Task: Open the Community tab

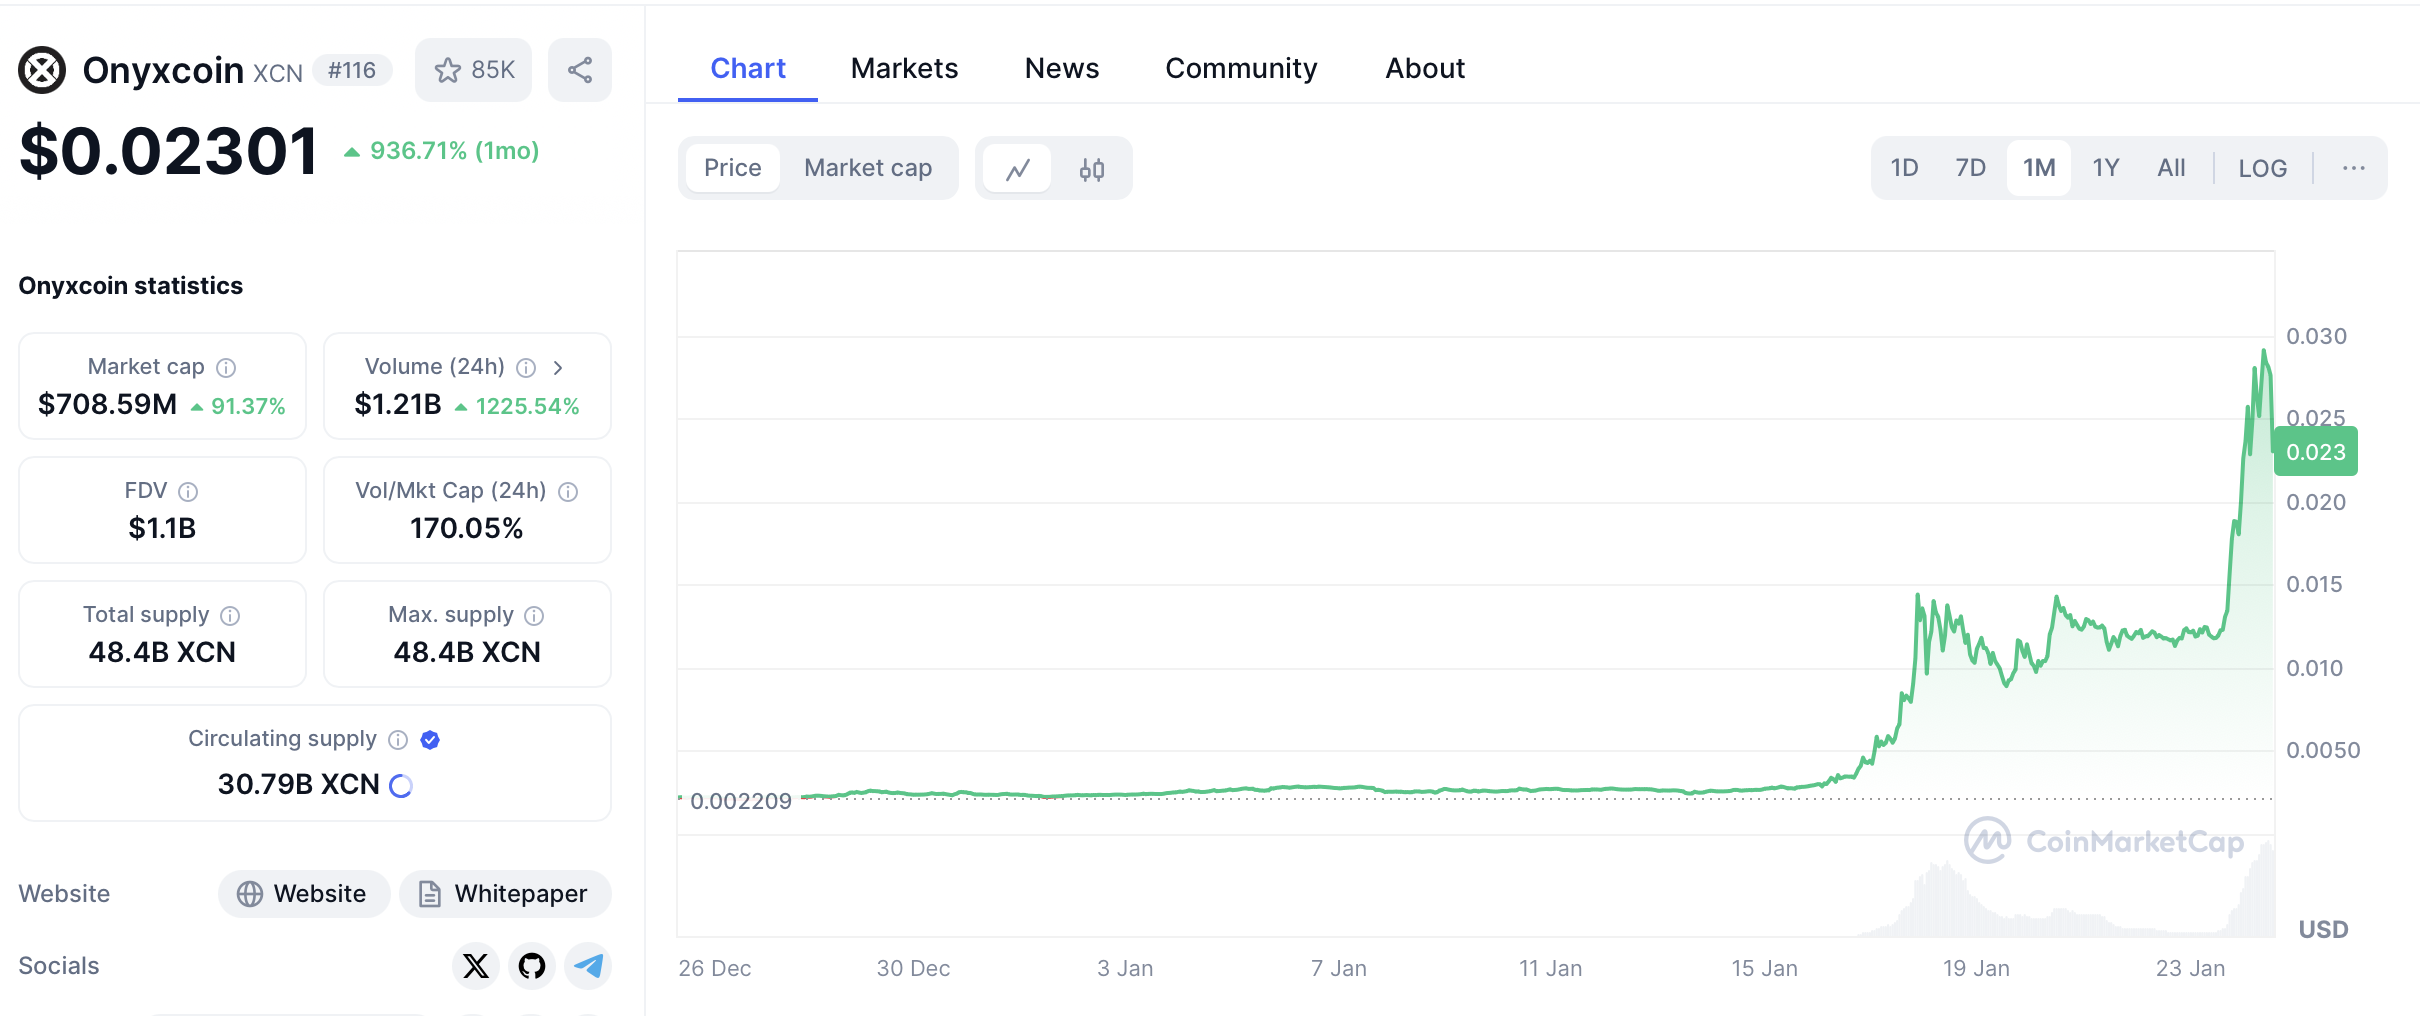Action: (1241, 68)
